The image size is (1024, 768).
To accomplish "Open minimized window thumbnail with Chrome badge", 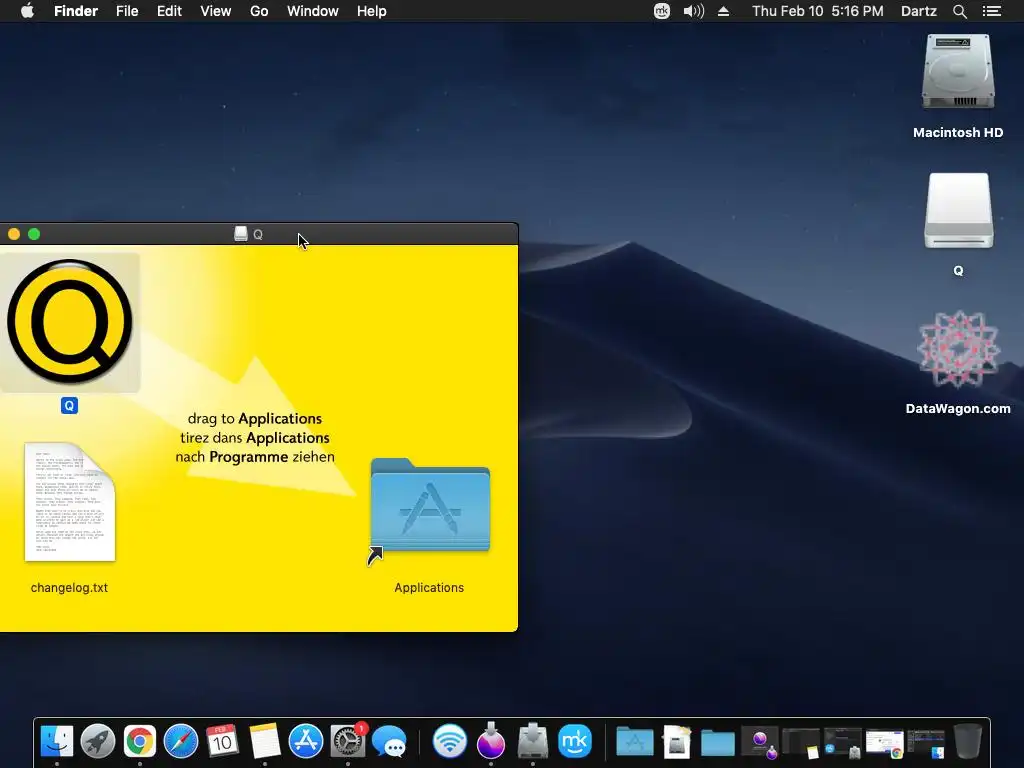I will click(x=884, y=743).
